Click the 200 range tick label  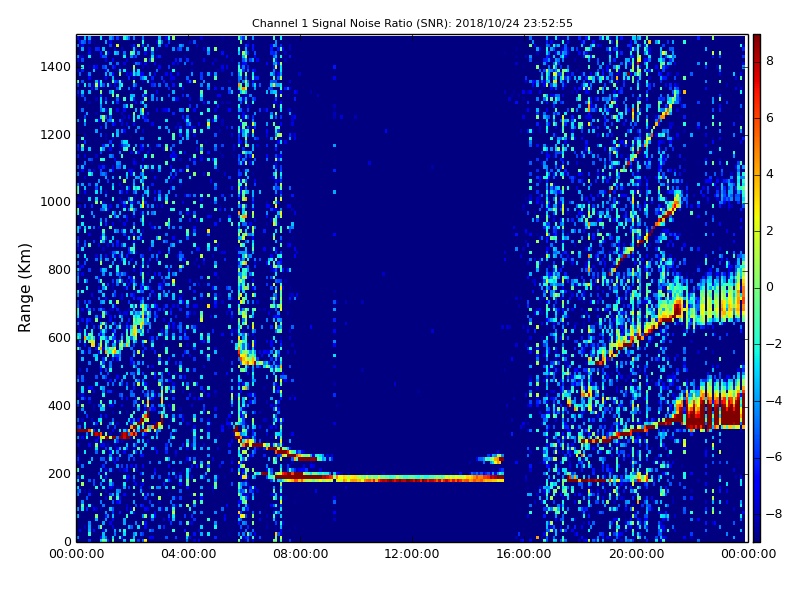[x=59, y=473]
